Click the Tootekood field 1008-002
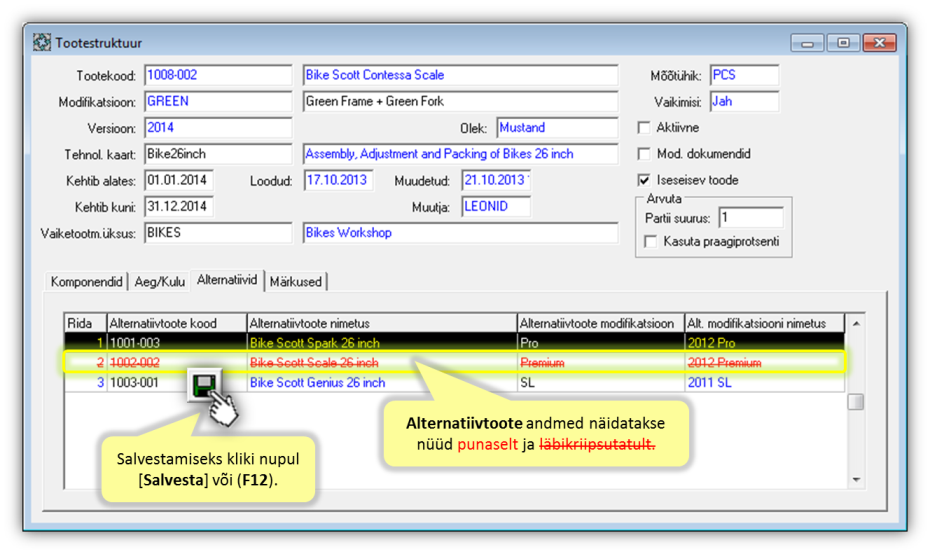The height and width of the screenshot is (554, 930). [x=218, y=75]
